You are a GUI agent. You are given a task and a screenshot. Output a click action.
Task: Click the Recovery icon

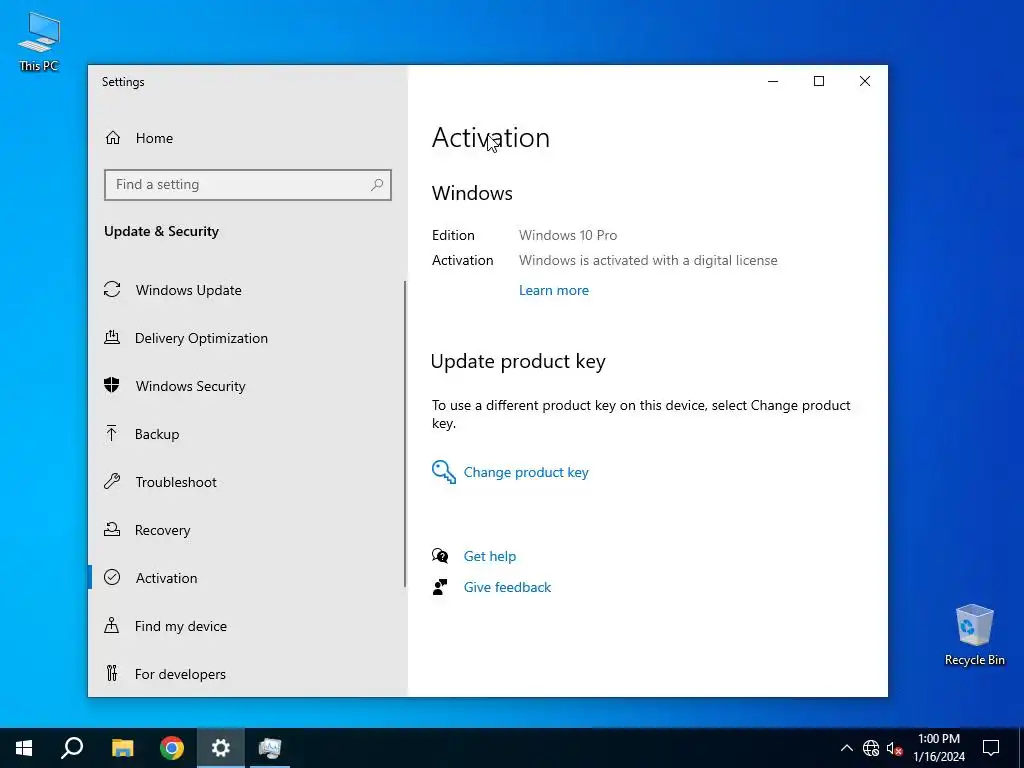[x=112, y=530]
